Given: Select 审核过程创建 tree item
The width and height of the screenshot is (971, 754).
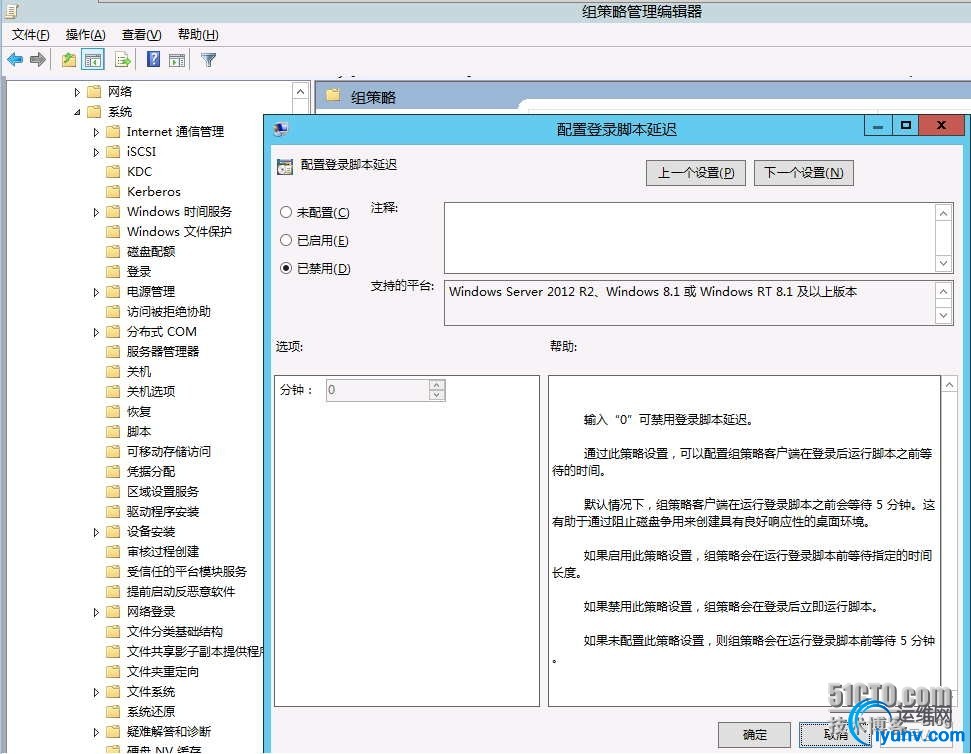Looking at the screenshot, I should [163, 552].
